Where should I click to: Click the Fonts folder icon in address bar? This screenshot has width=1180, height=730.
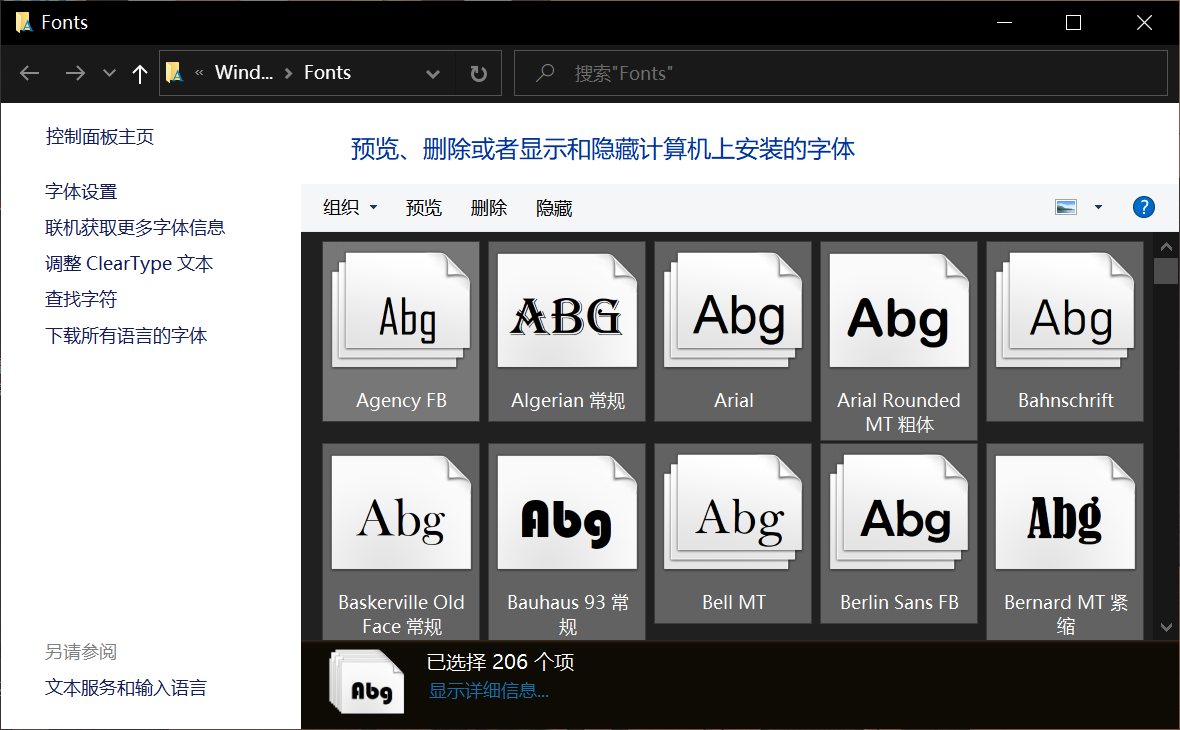point(174,72)
